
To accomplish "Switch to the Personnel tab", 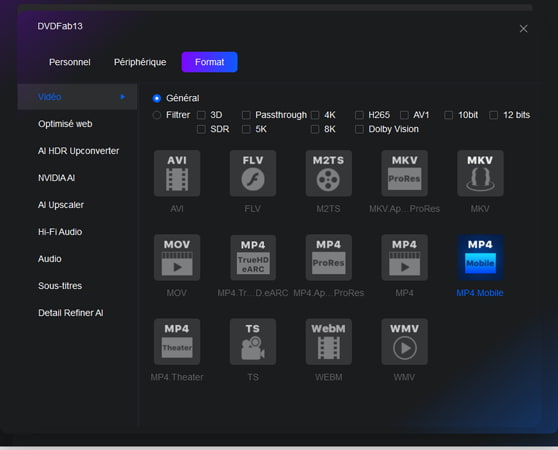I will tap(70, 62).
